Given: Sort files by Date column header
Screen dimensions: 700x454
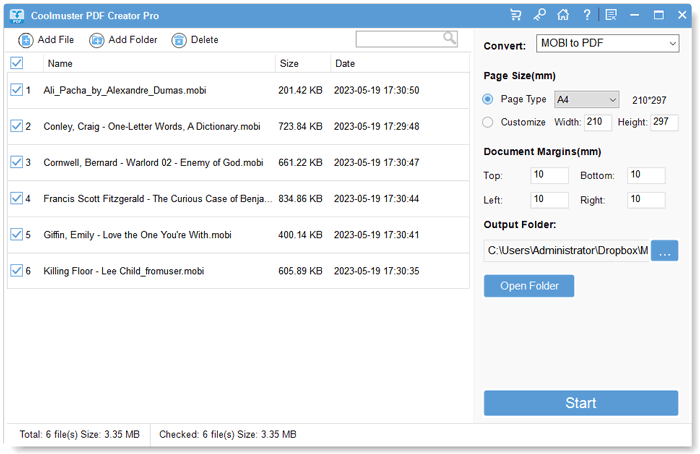Looking at the screenshot, I should point(345,63).
